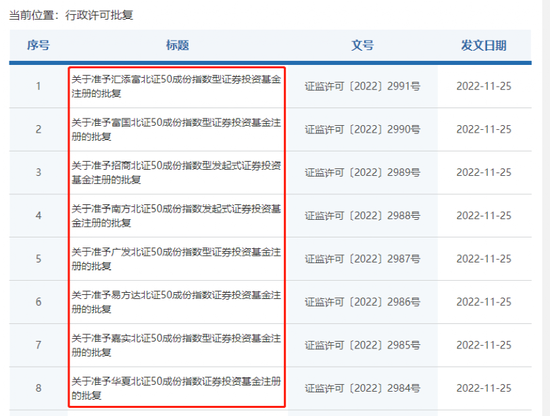Click document number 证监许可〔2022〕2984号

point(362,388)
